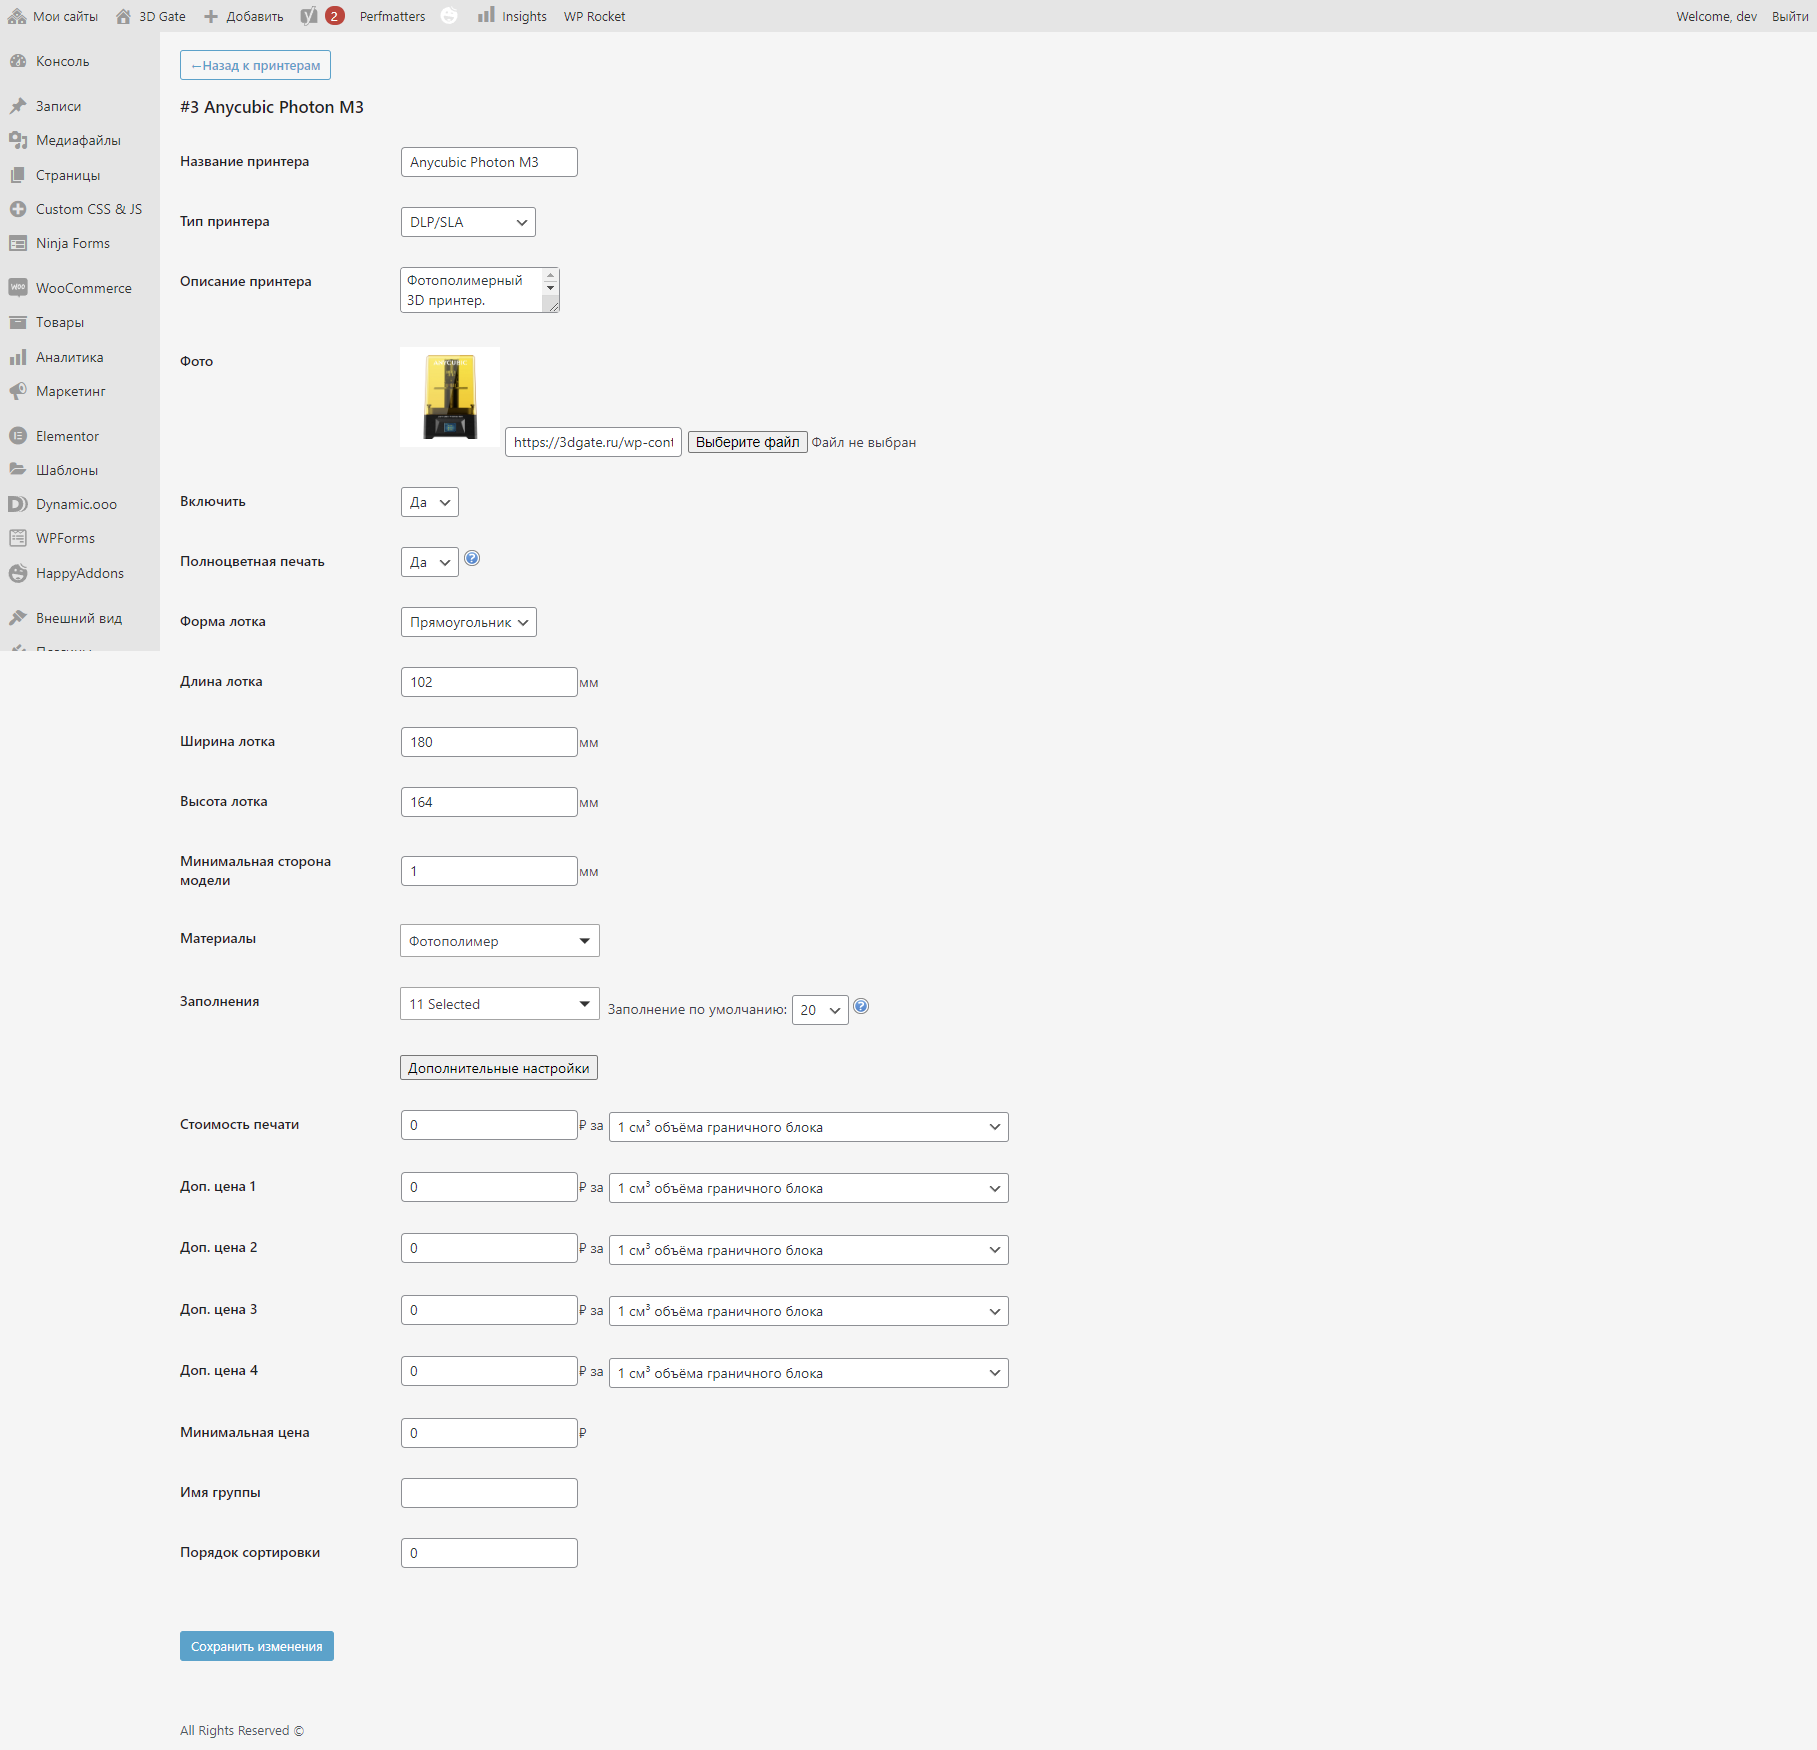
Task: Click the WPForms icon
Action: click(18, 538)
